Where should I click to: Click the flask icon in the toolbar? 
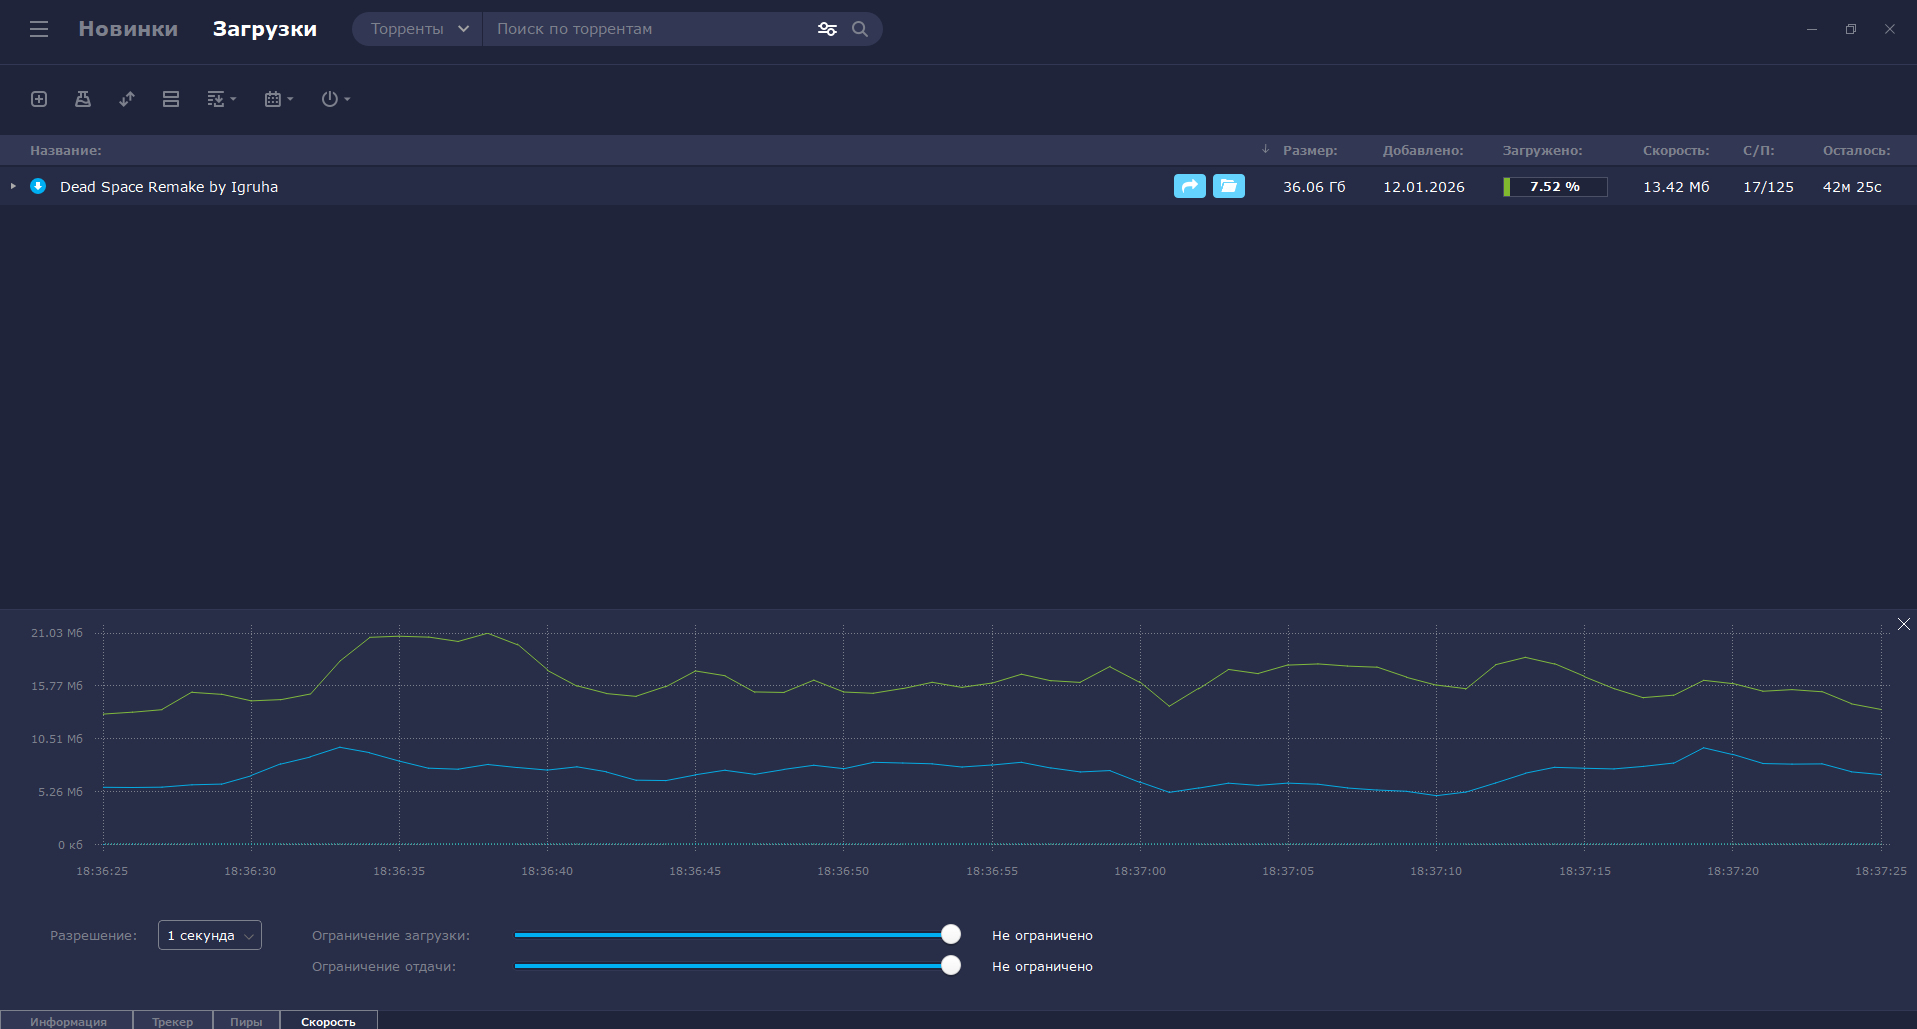coord(83,99)
